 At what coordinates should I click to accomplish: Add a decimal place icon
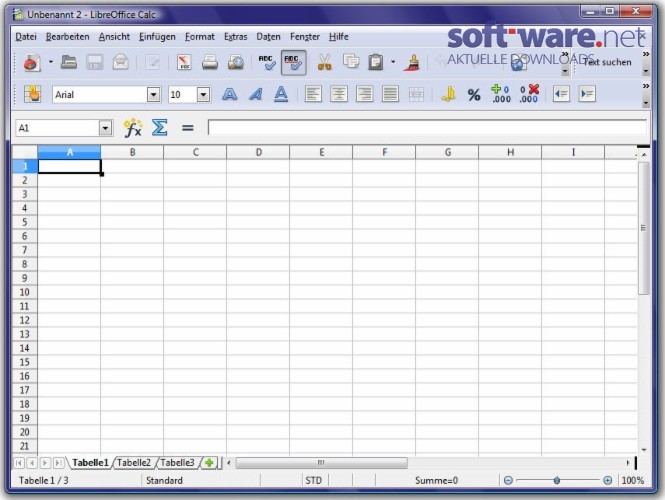click(501, 94)
